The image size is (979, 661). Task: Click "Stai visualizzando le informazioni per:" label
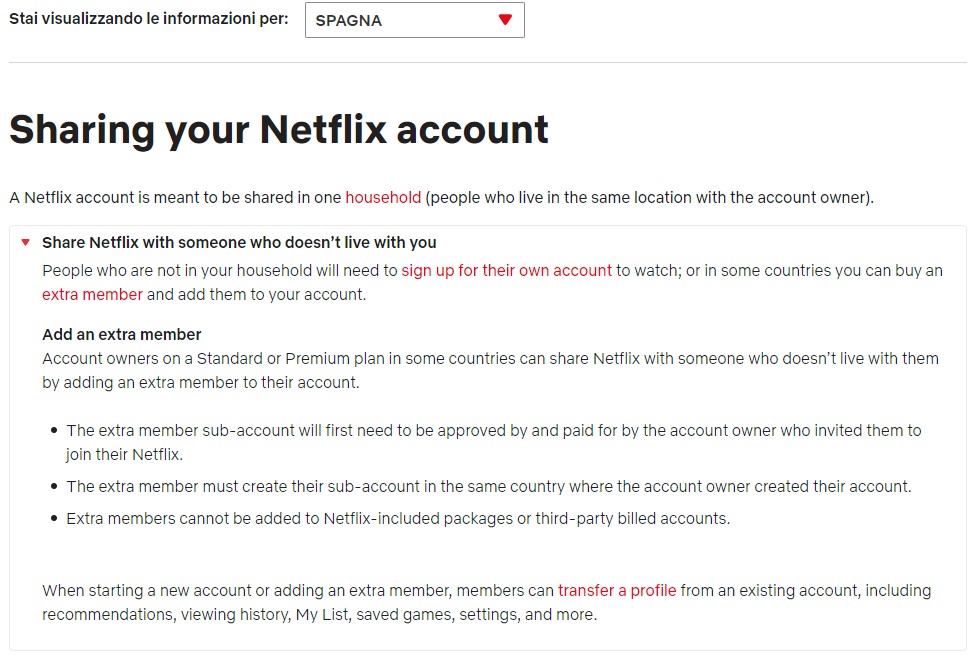tap(148, 19)
